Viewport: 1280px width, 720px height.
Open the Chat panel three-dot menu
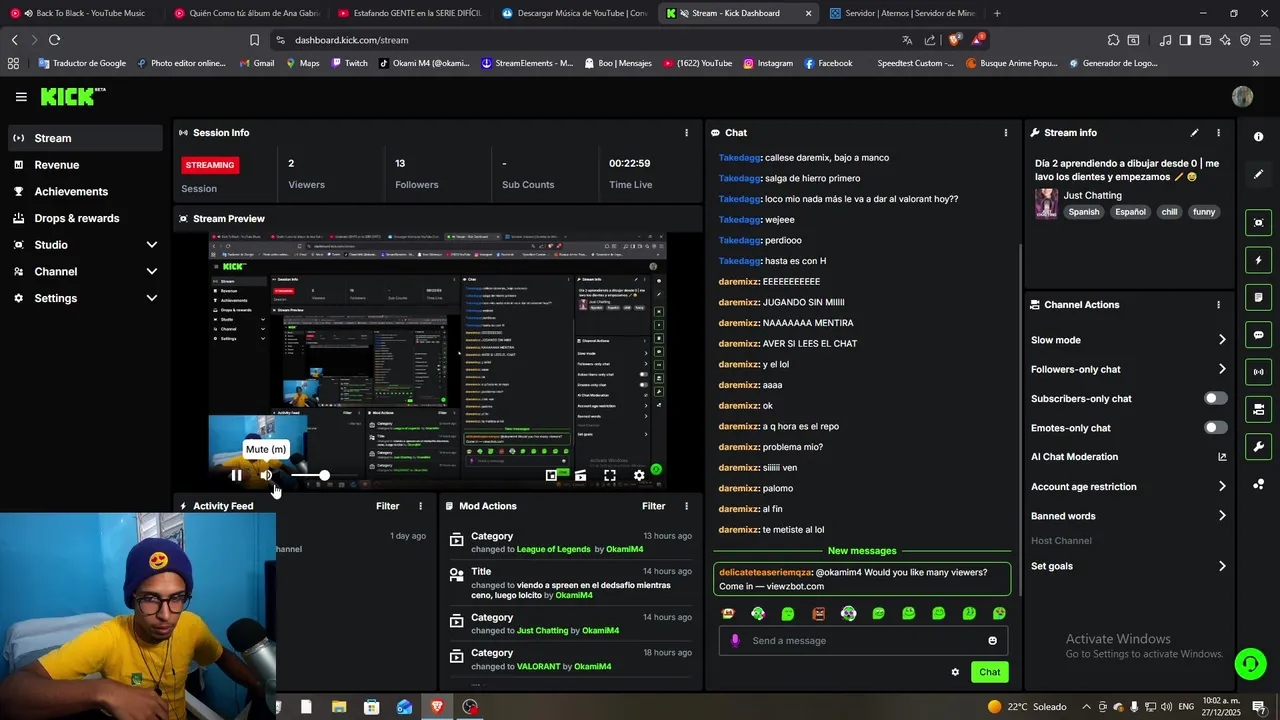pyautogui.click(x=1005, y=132)
